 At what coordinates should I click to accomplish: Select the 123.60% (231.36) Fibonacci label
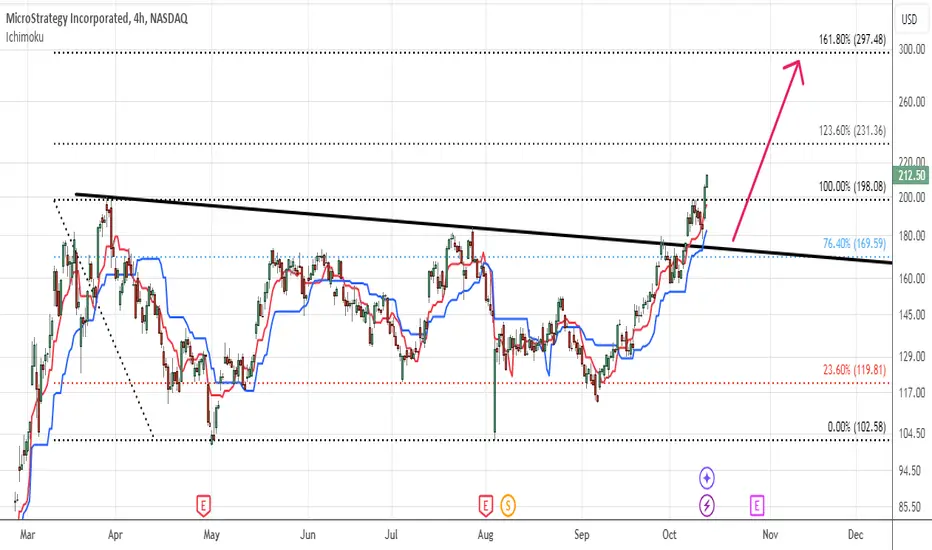852,130
